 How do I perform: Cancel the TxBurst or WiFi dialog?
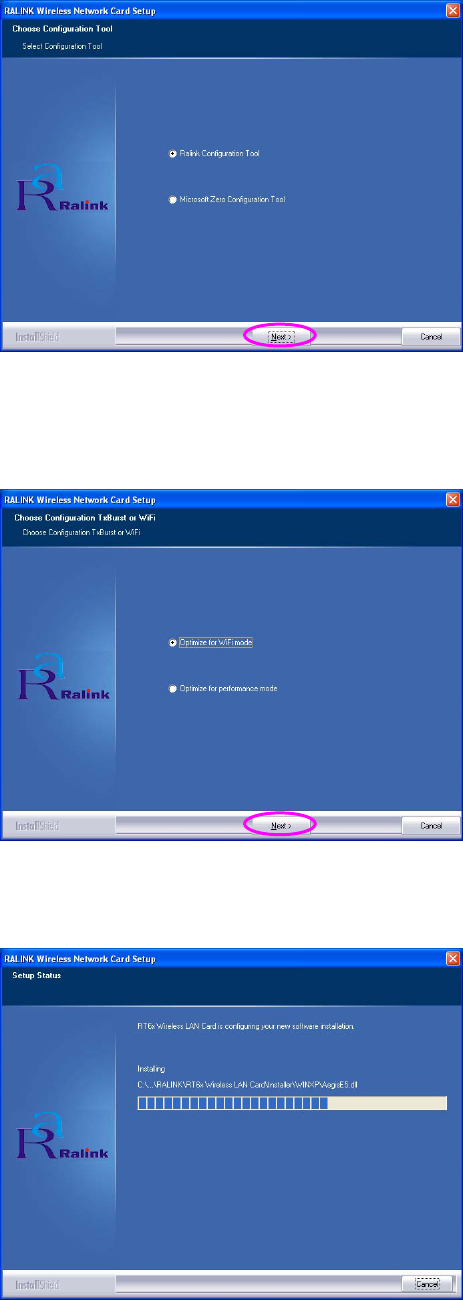coord(431,826)
